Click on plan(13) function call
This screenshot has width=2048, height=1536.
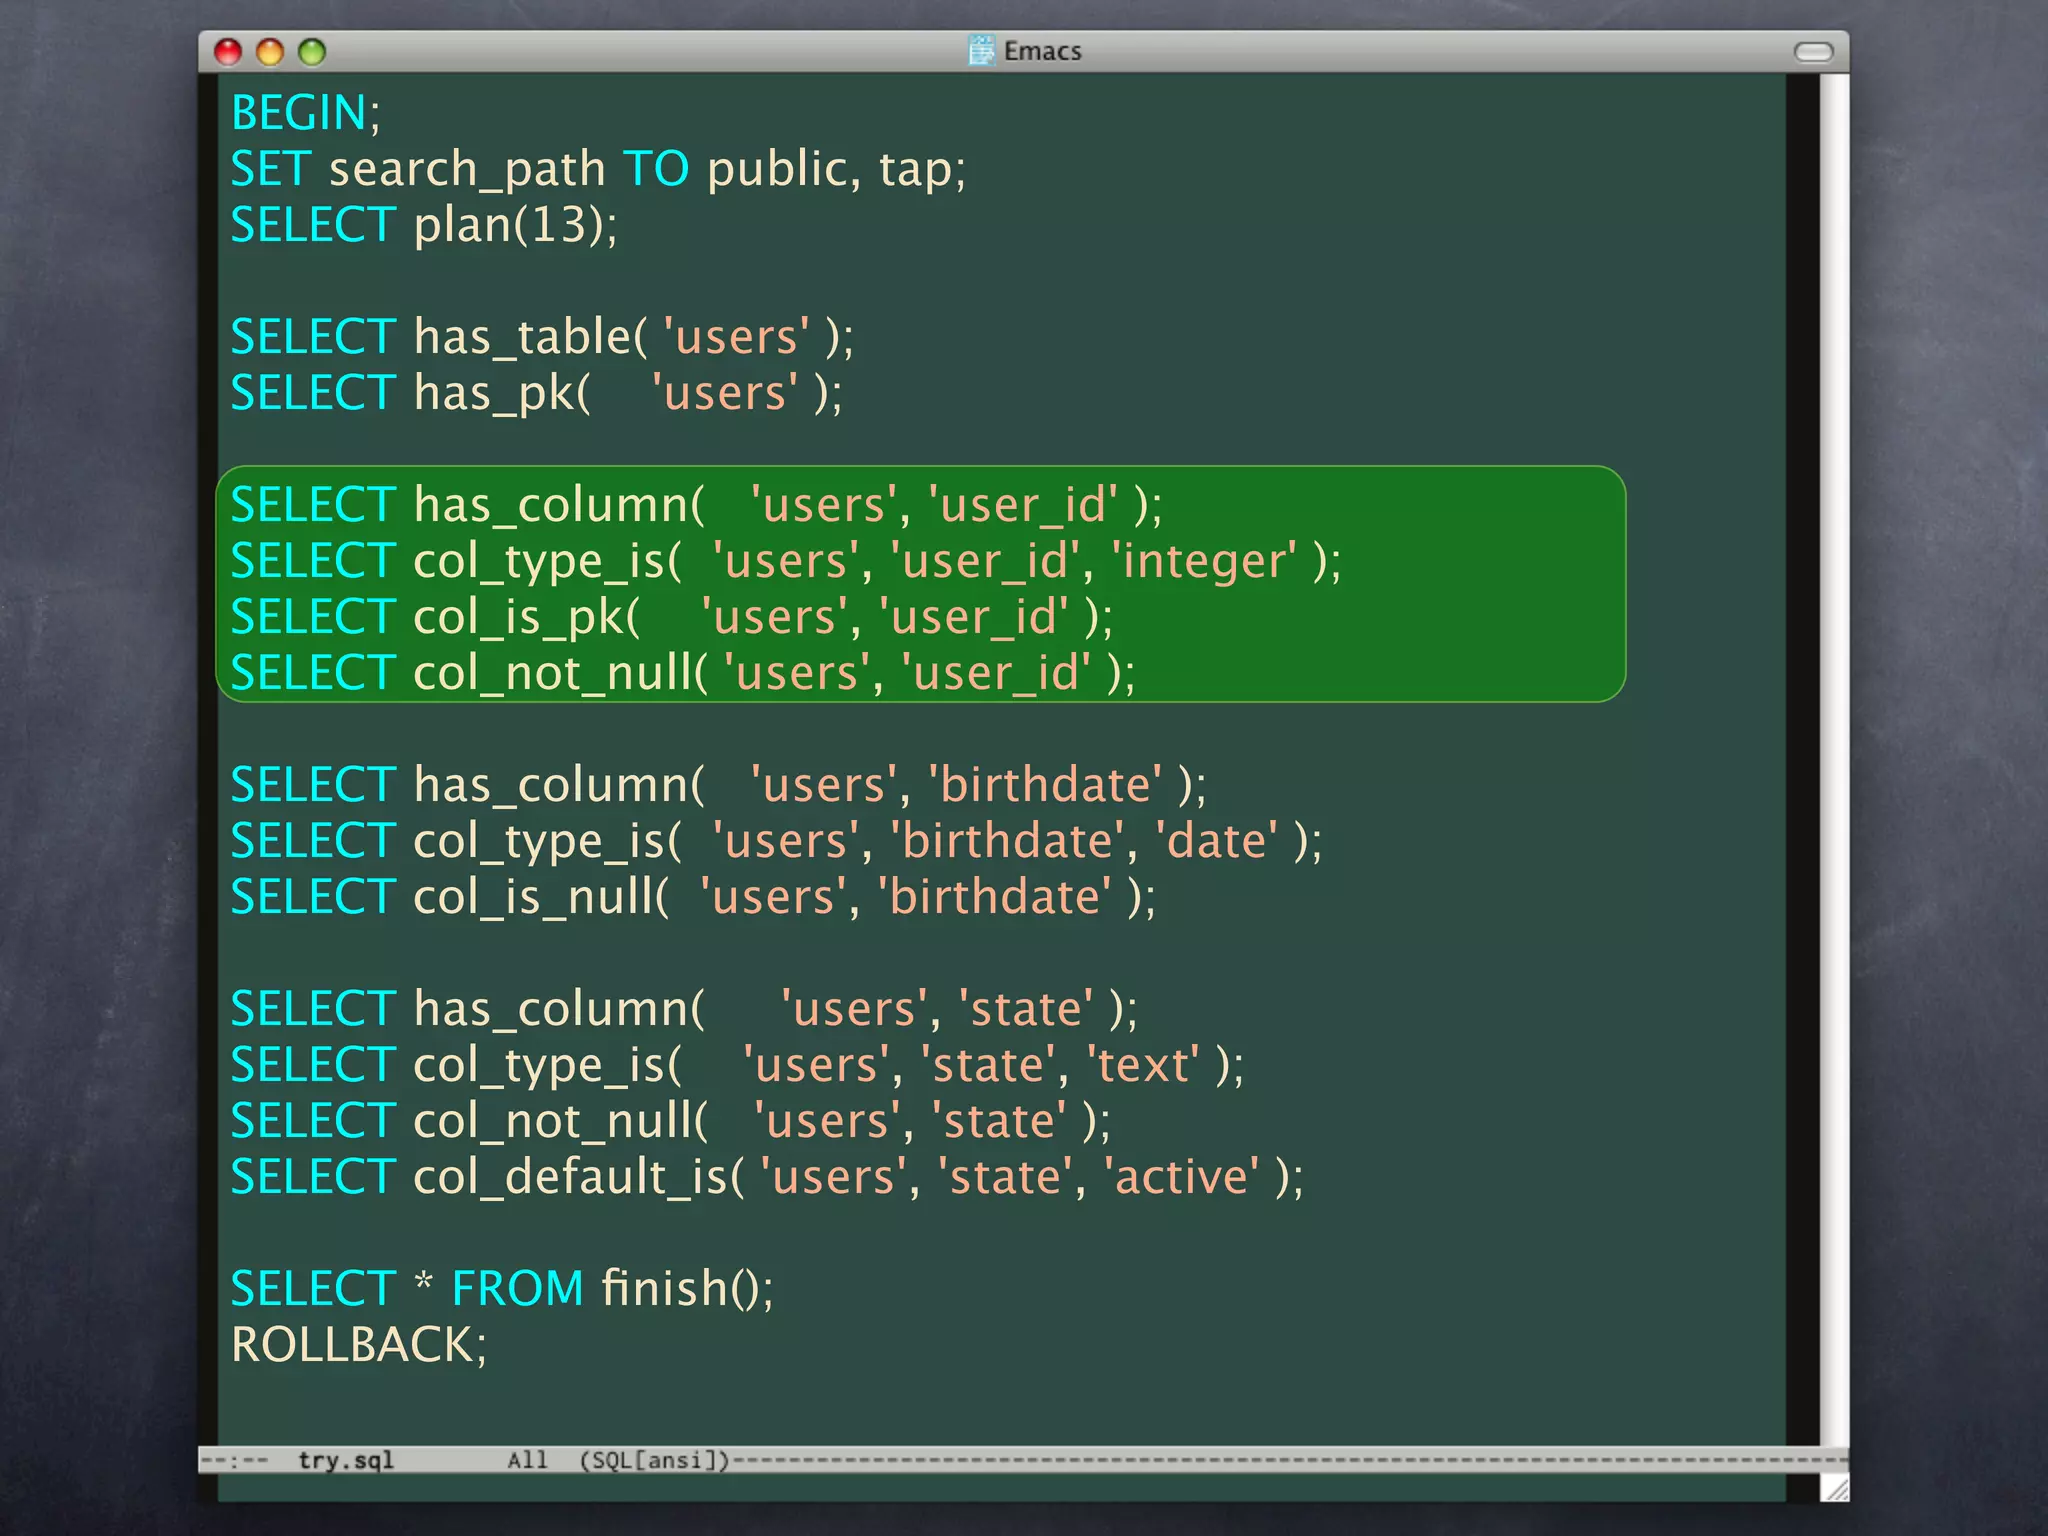pyautogui.click(x=508, y=224)
